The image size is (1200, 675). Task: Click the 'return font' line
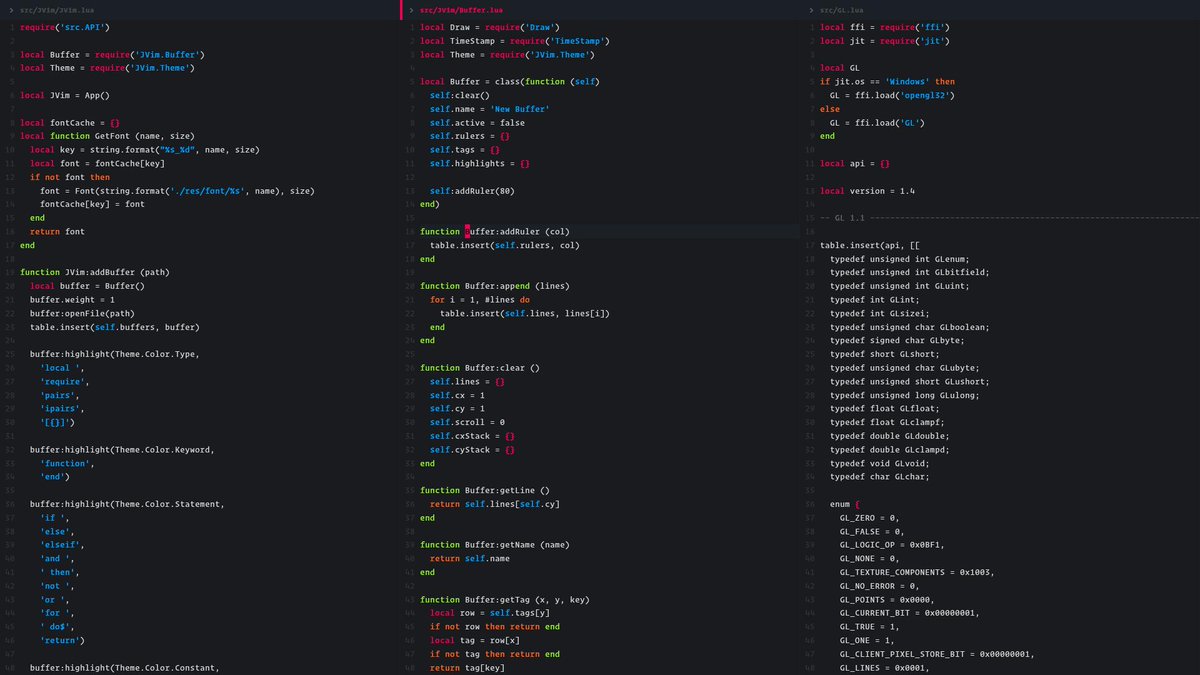[x=57, y=231]
